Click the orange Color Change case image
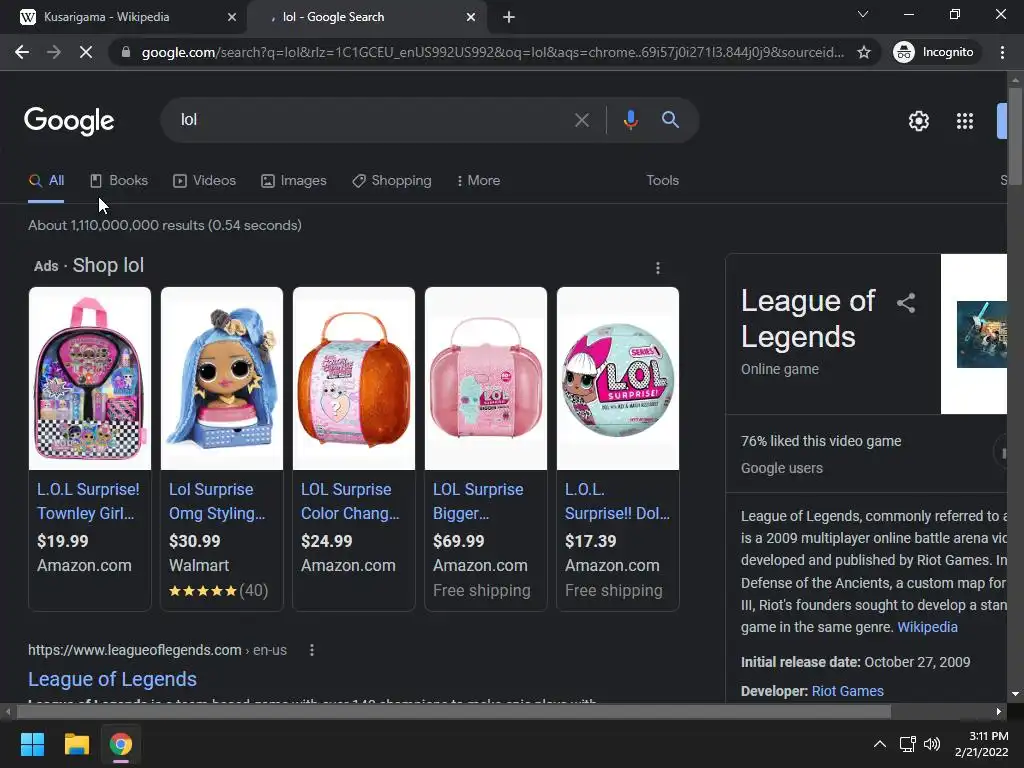Image resolution: width=1024 pixels, height=768 pixels. pyautogui.click(x=354, y=378)
